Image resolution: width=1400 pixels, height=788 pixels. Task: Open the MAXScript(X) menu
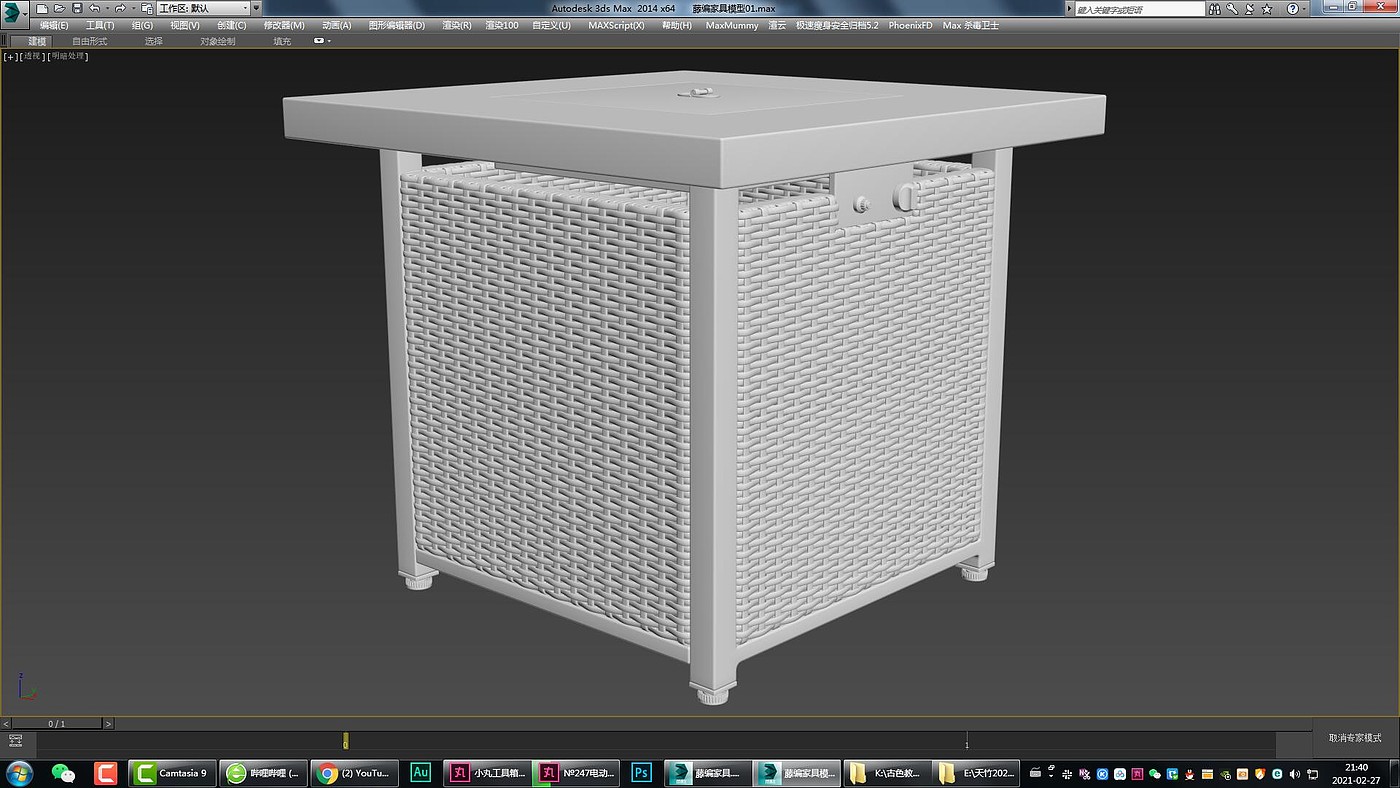pos(616,25)
